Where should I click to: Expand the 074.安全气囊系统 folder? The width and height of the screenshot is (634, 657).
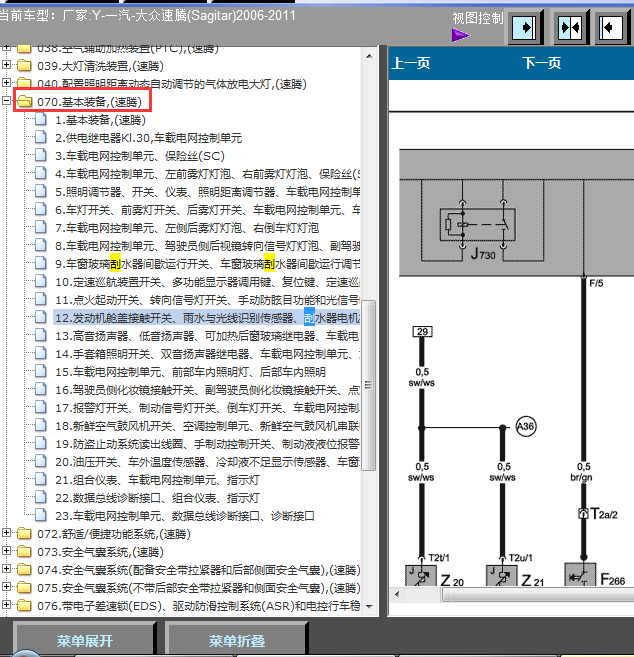[x=6, y=569]
